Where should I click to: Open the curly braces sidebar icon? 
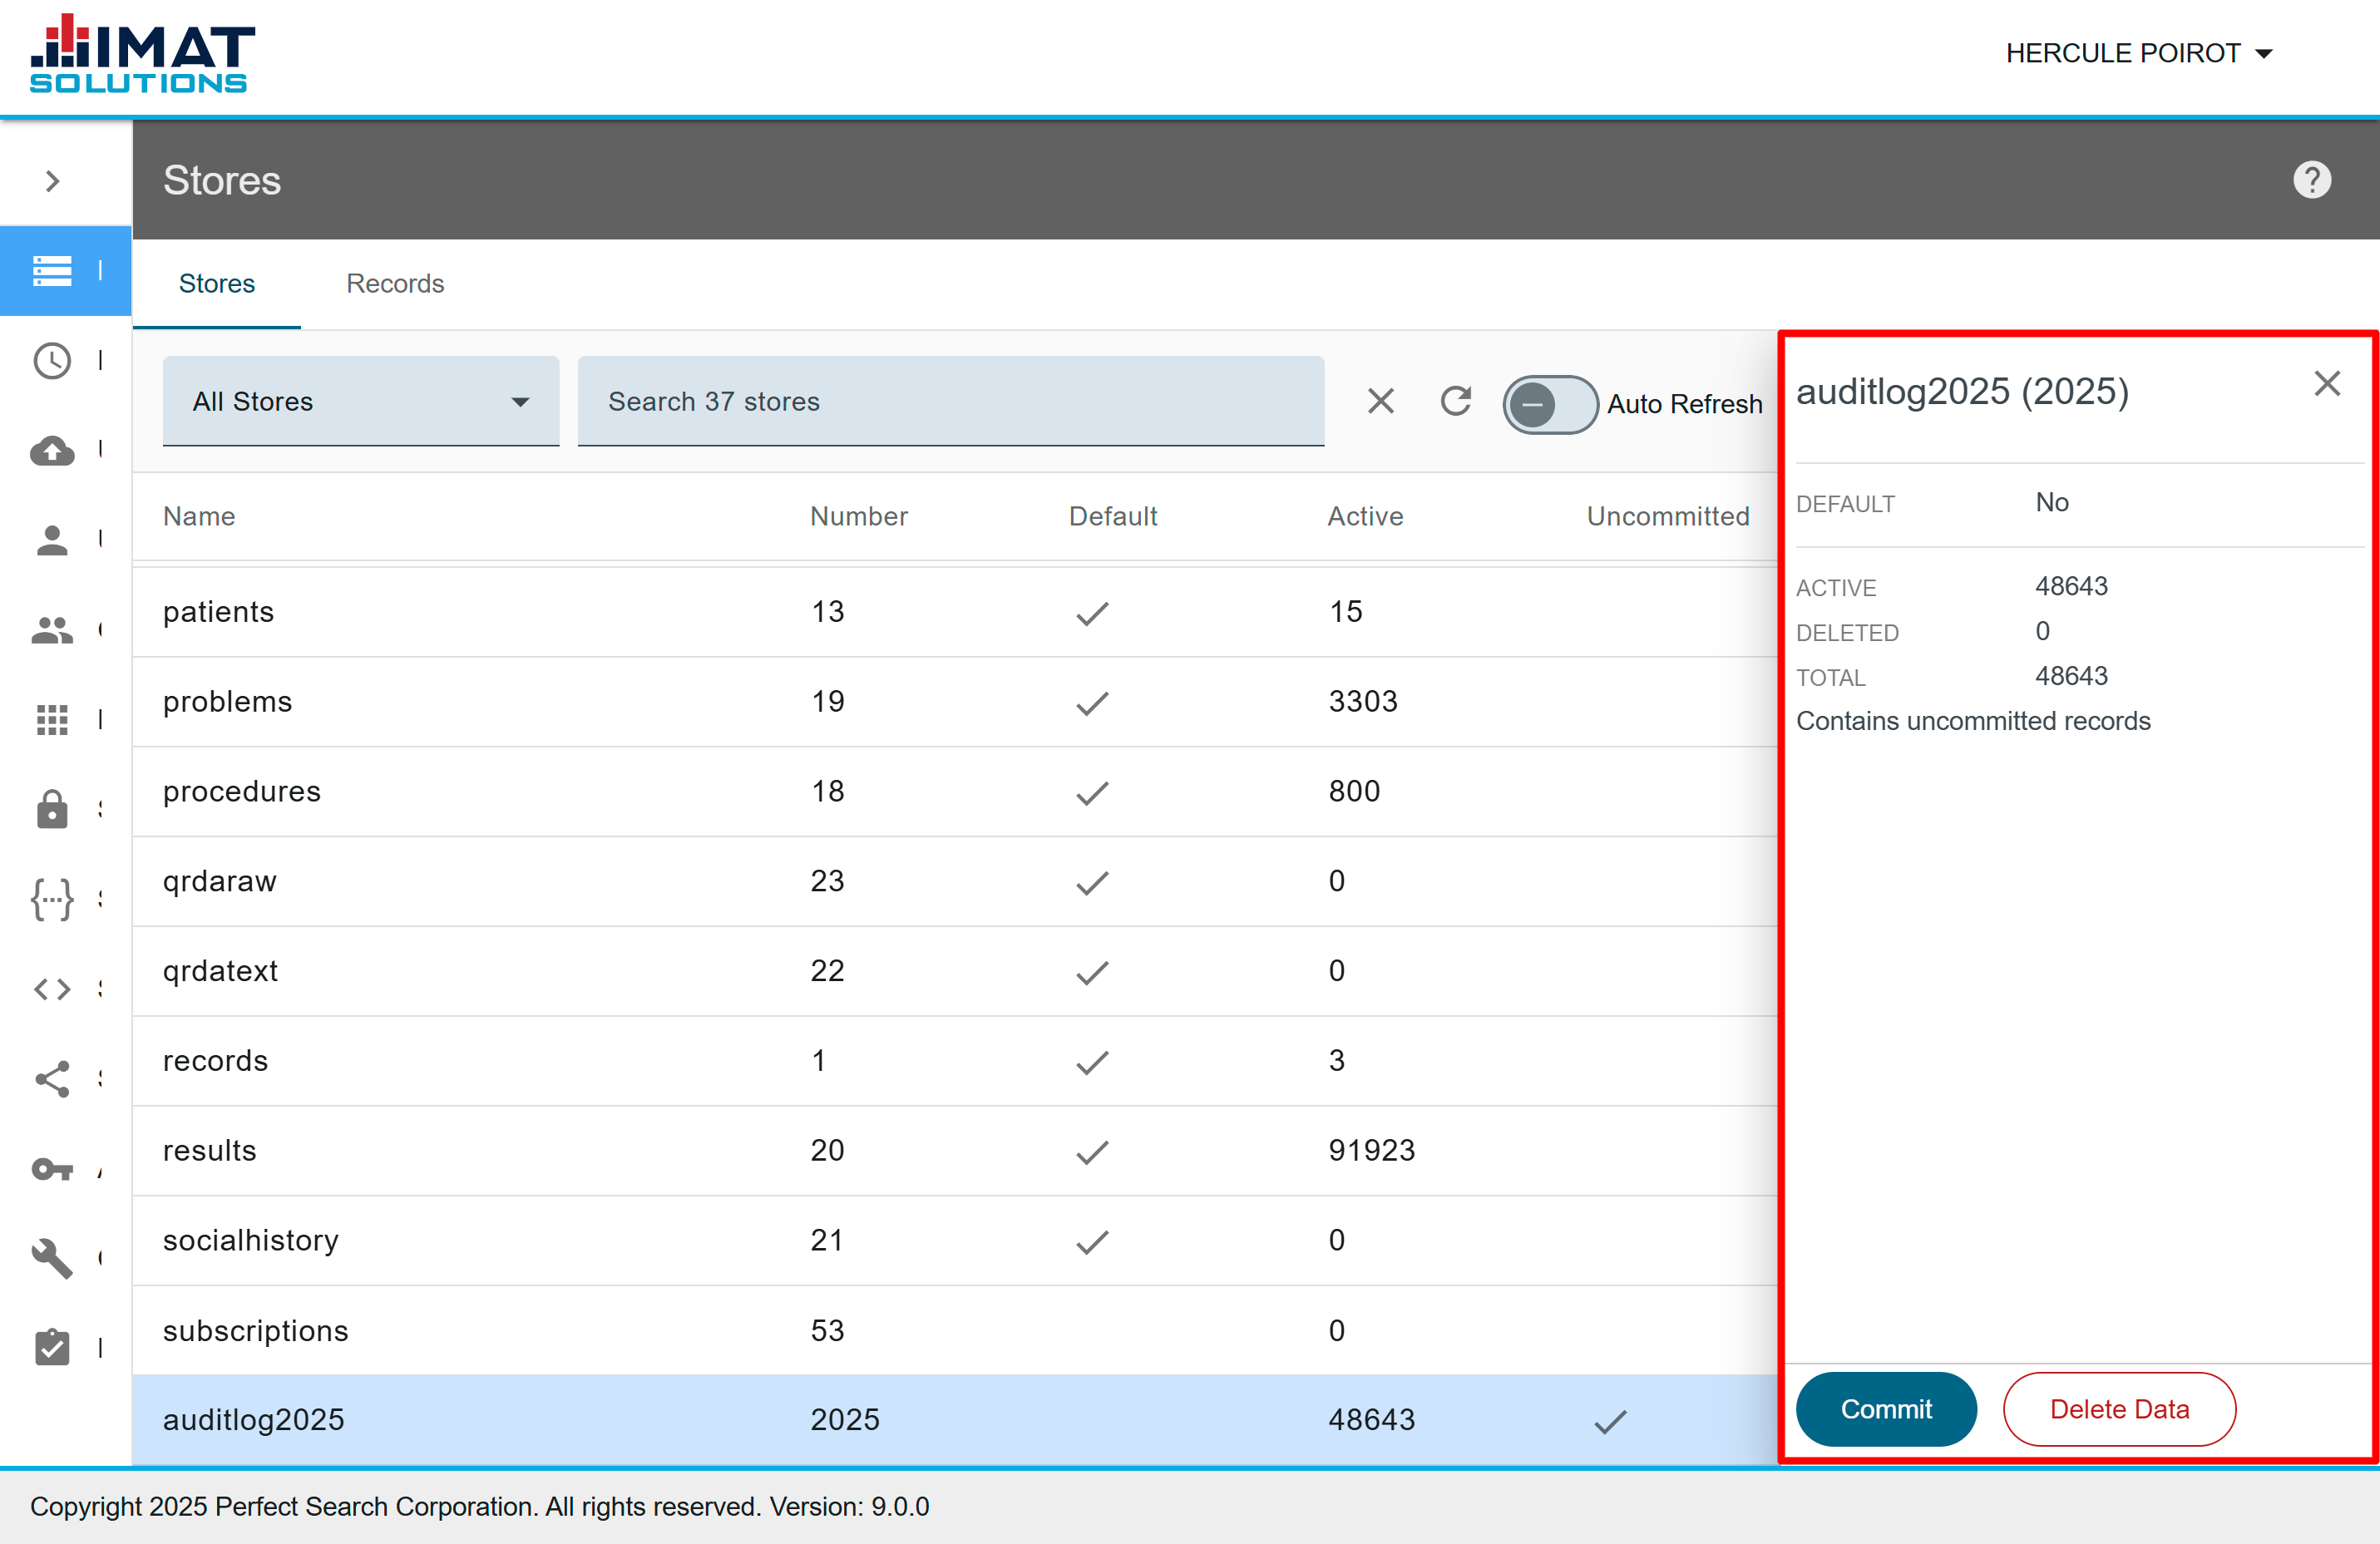click(52, 899)
